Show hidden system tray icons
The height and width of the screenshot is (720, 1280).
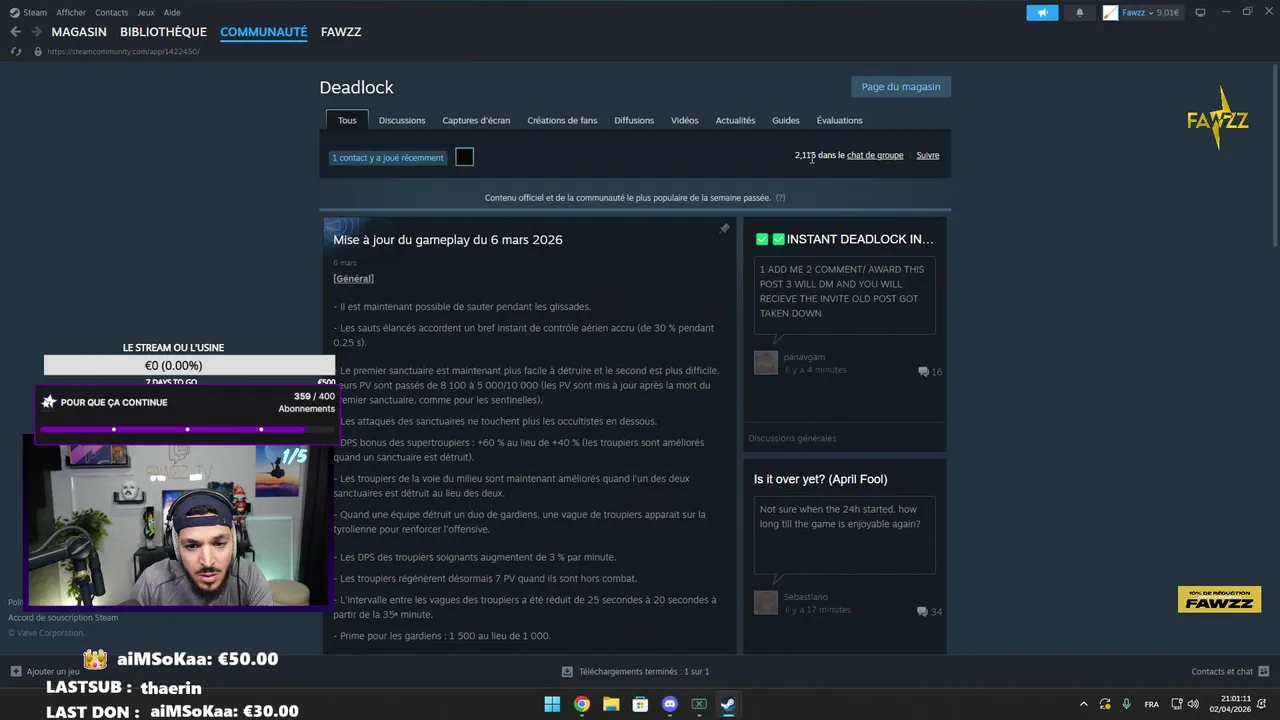click(1084, 704)
